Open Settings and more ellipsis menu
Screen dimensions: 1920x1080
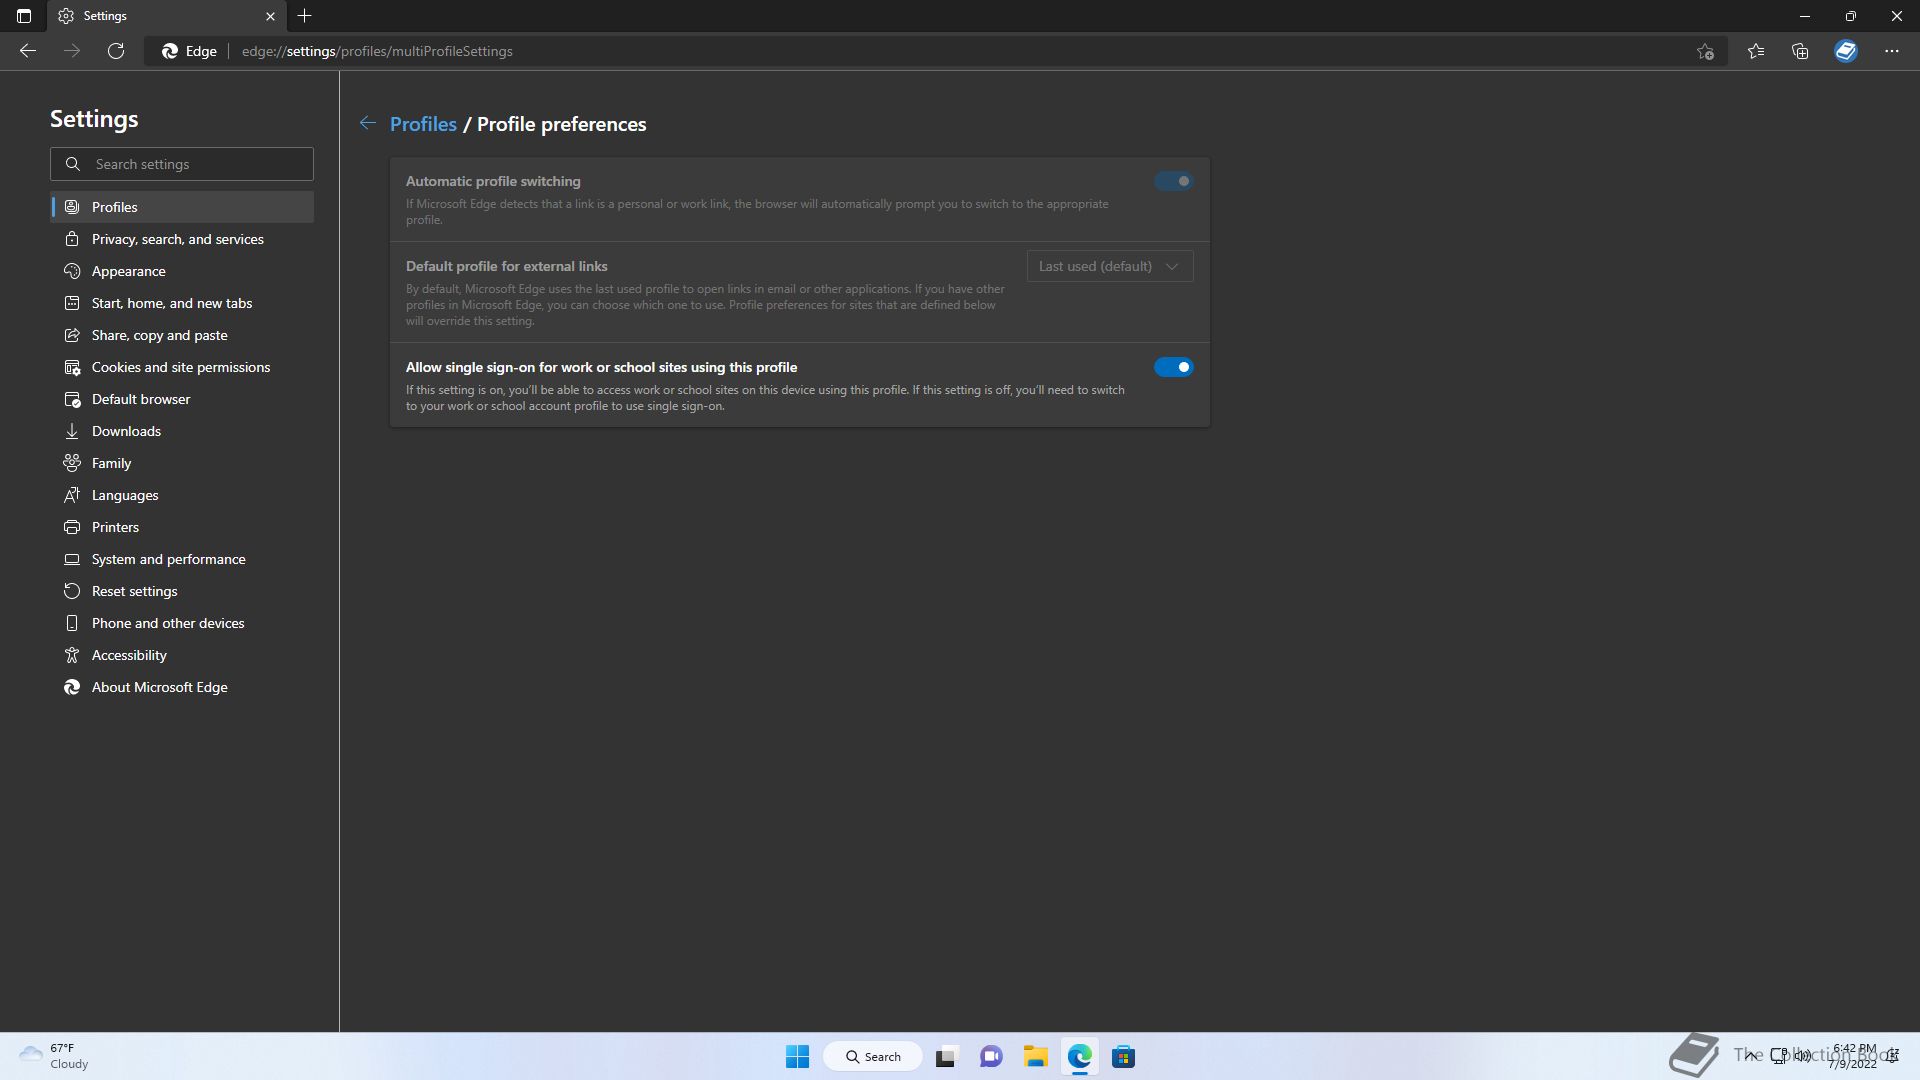1892,51
